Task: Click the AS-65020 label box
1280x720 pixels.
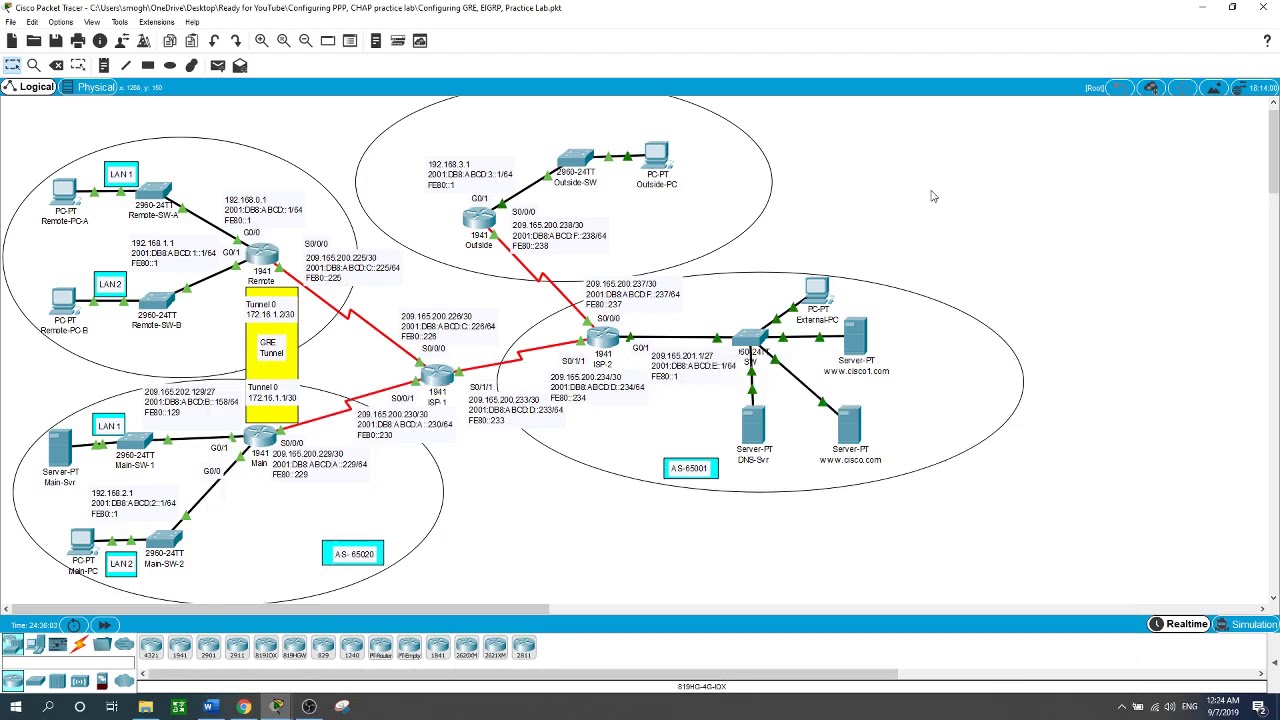Action: coord(353,553)
